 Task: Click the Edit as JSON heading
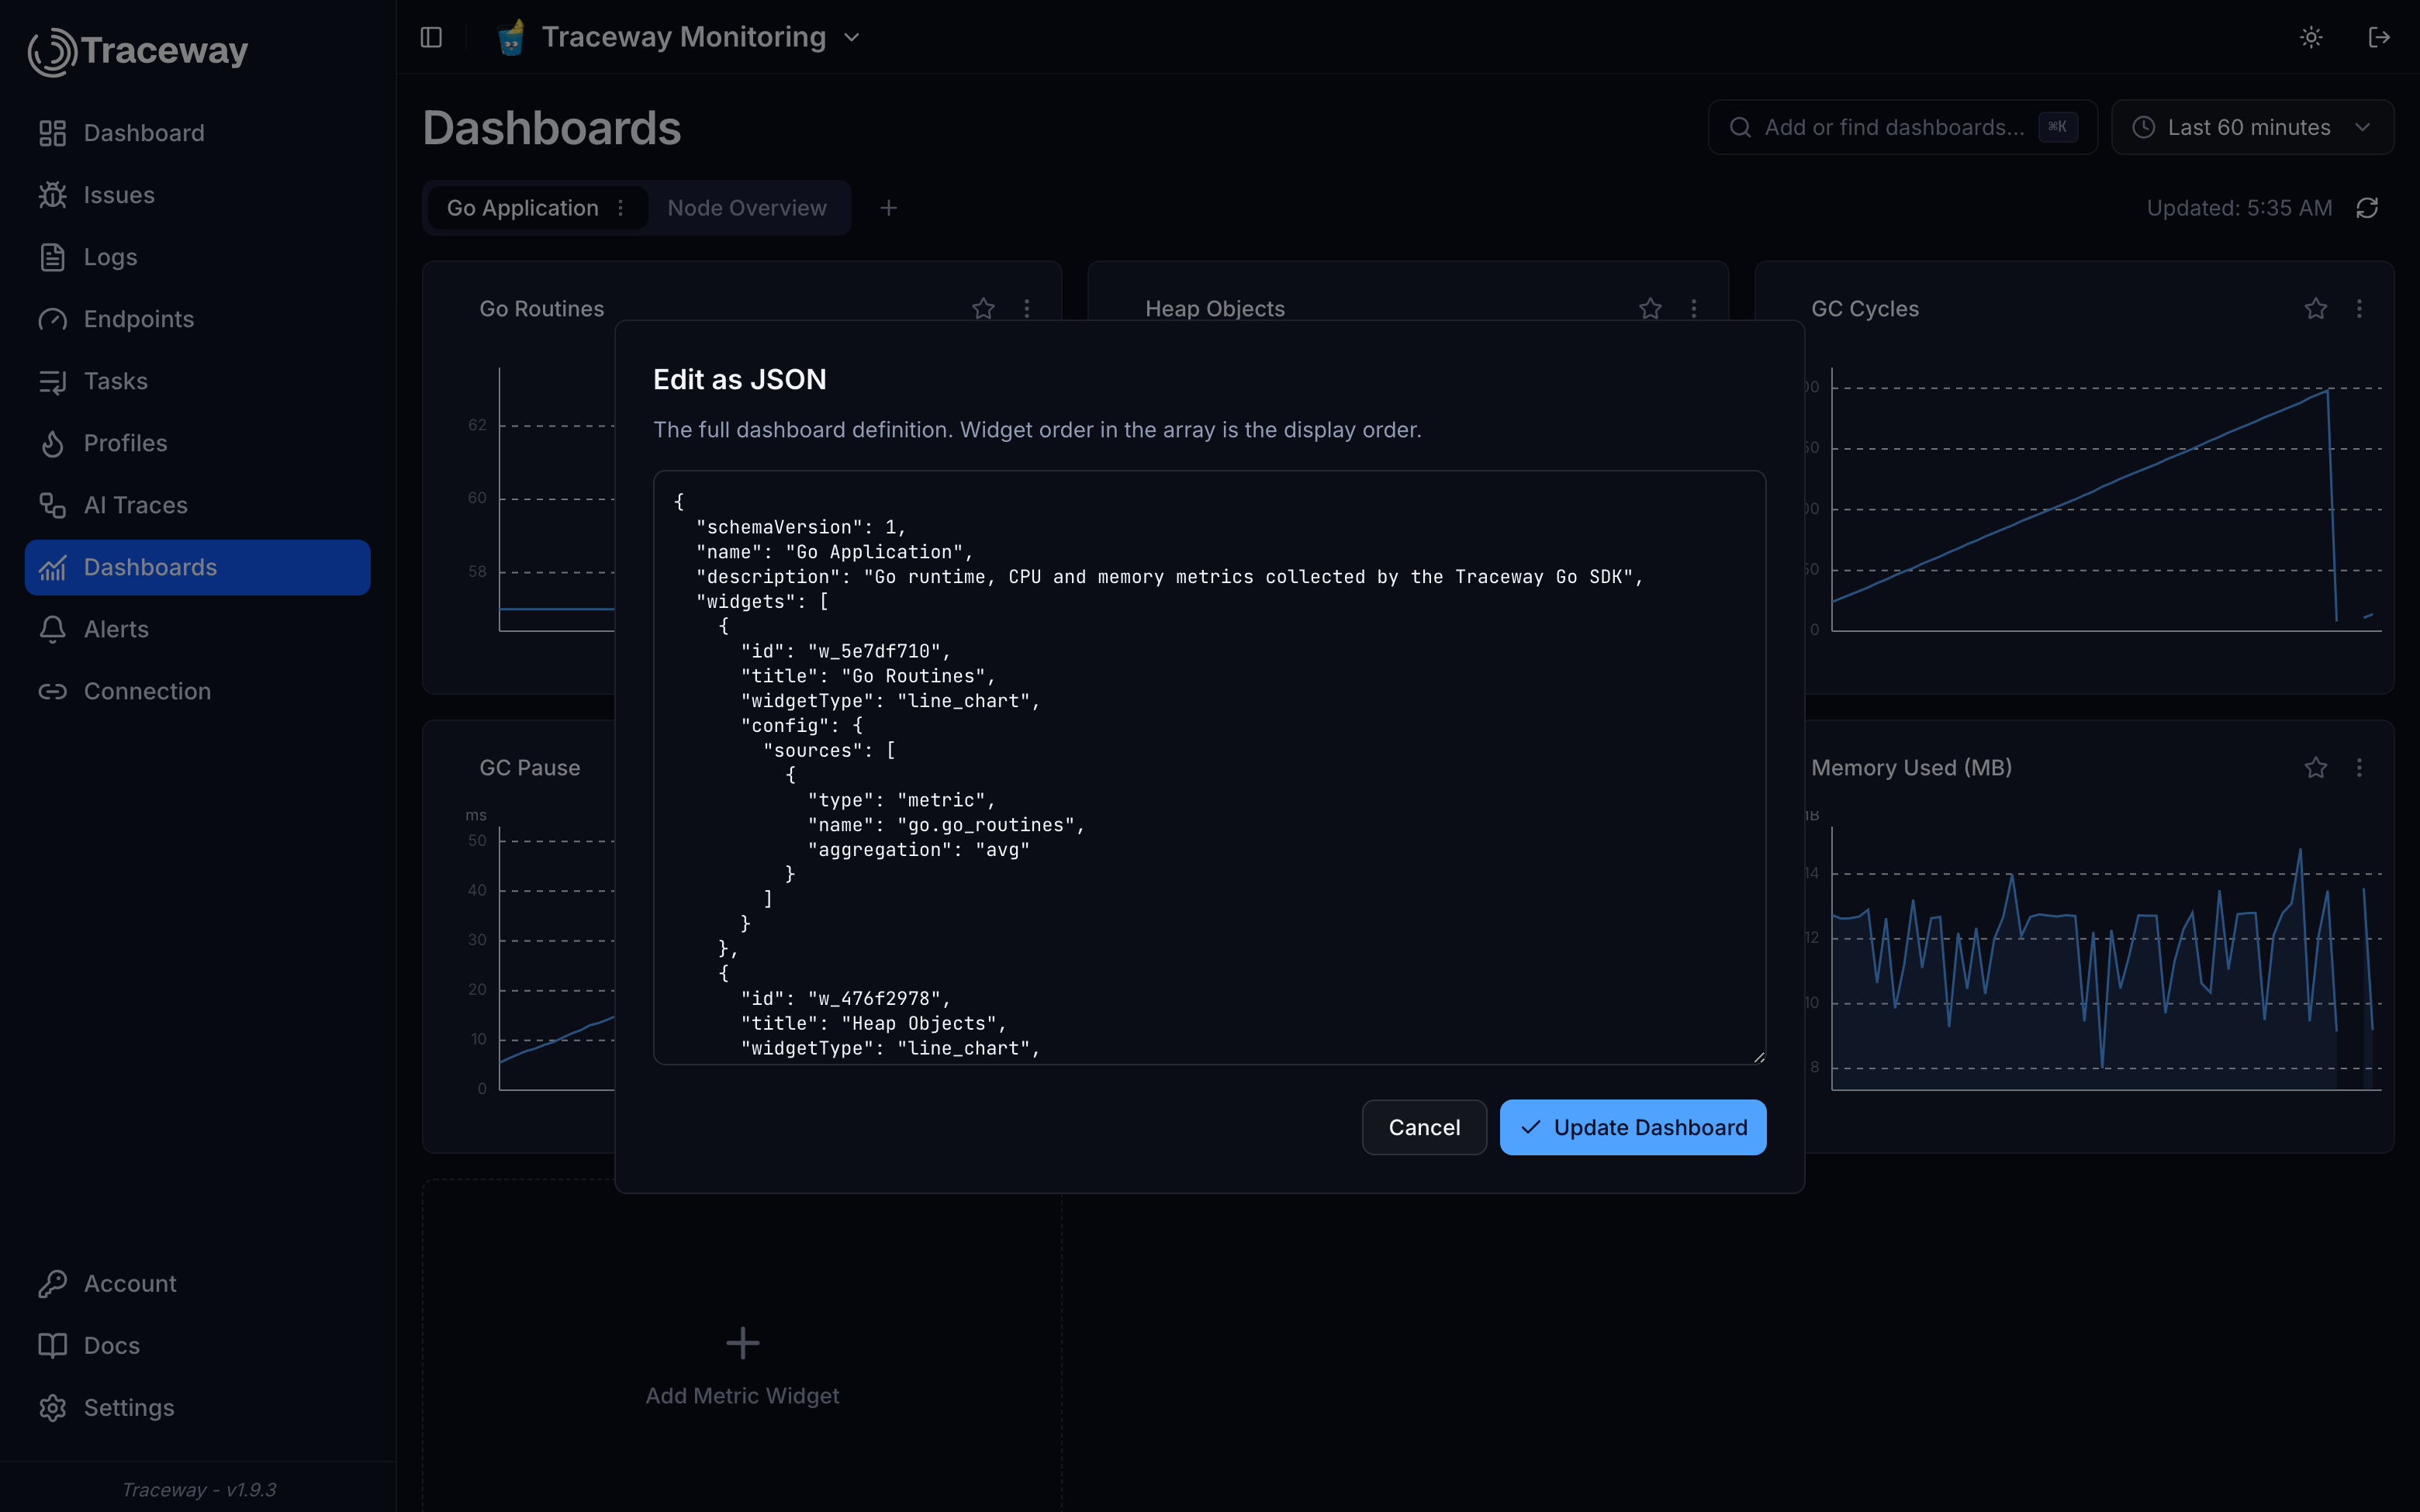point(740,379)
